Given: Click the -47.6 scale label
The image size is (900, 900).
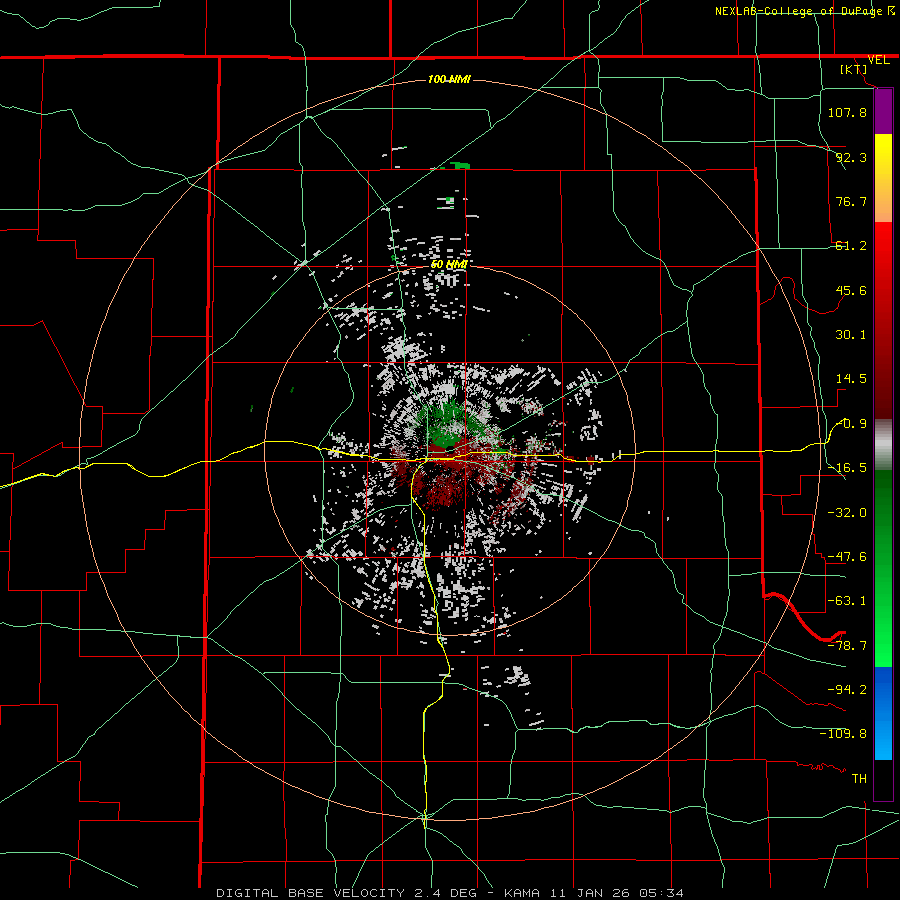Looking at the screenshot, I should click(847, 557).
